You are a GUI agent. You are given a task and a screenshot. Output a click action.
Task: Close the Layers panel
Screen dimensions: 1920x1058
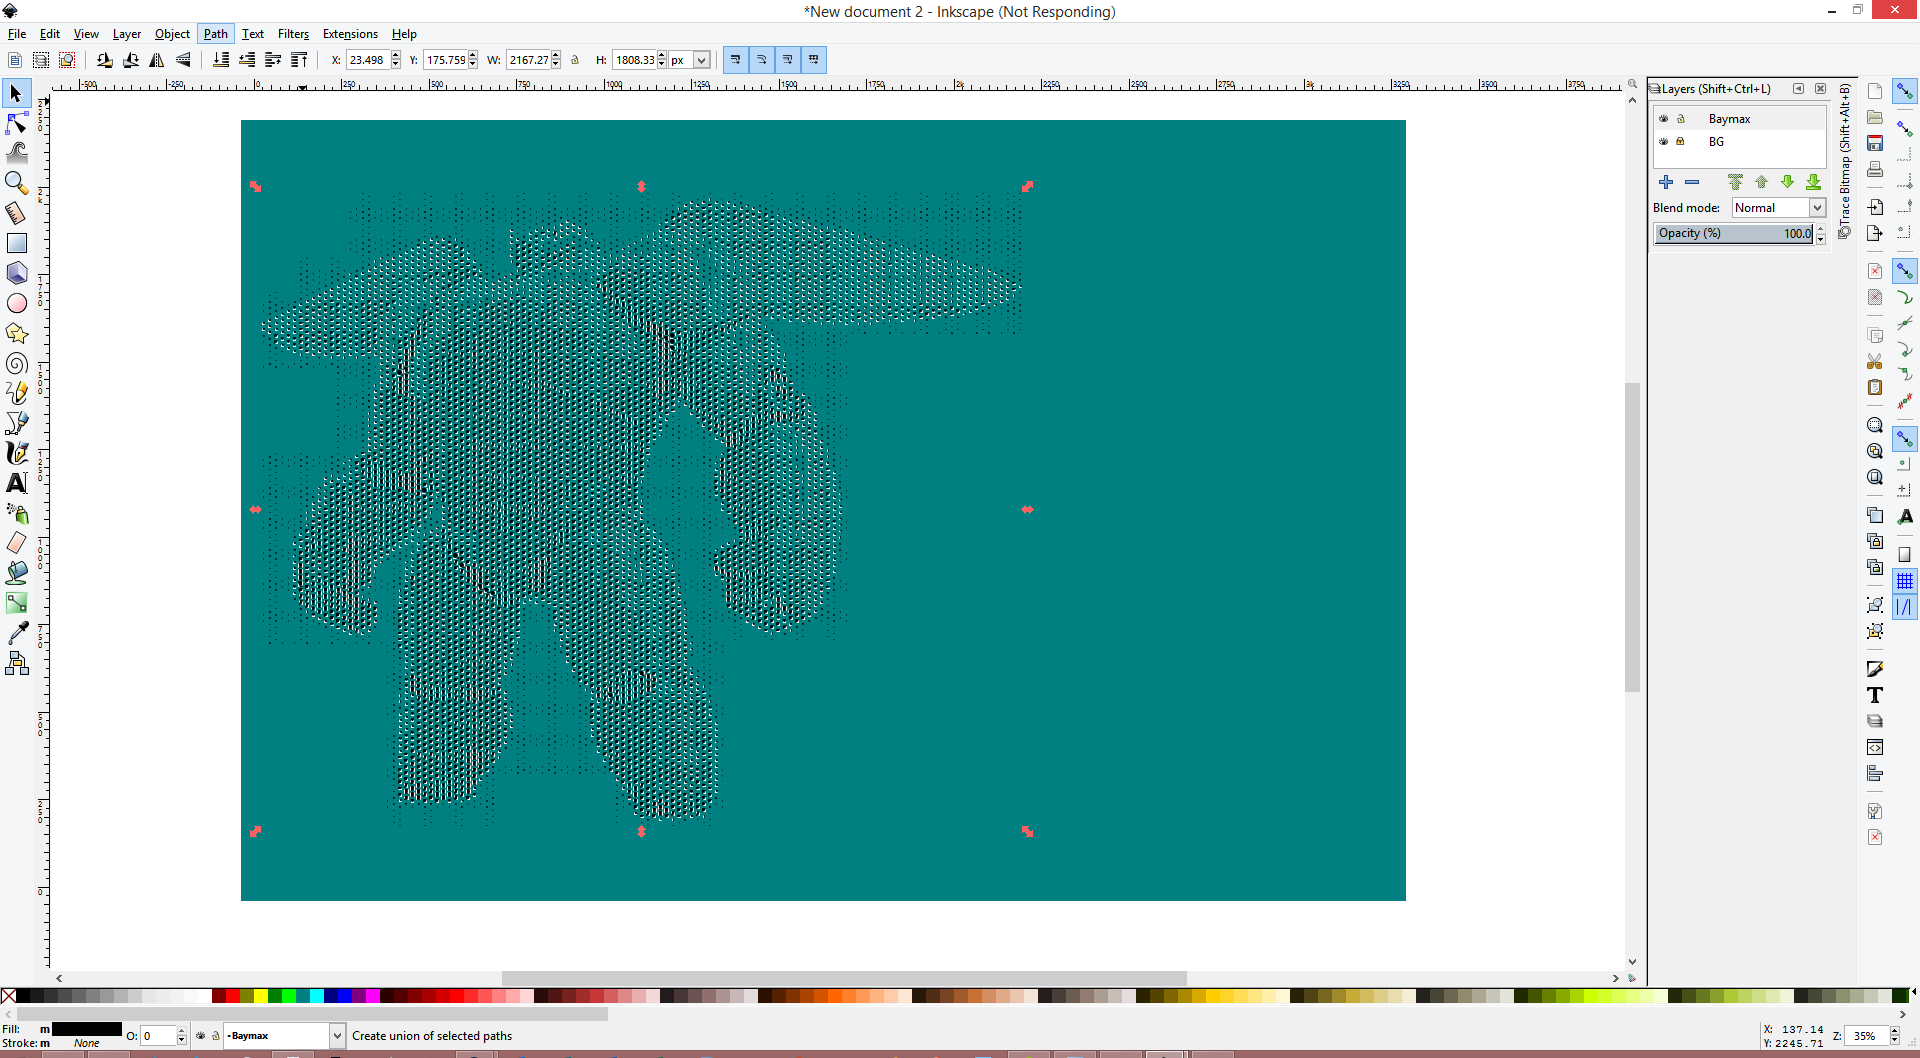point(1821,89)
